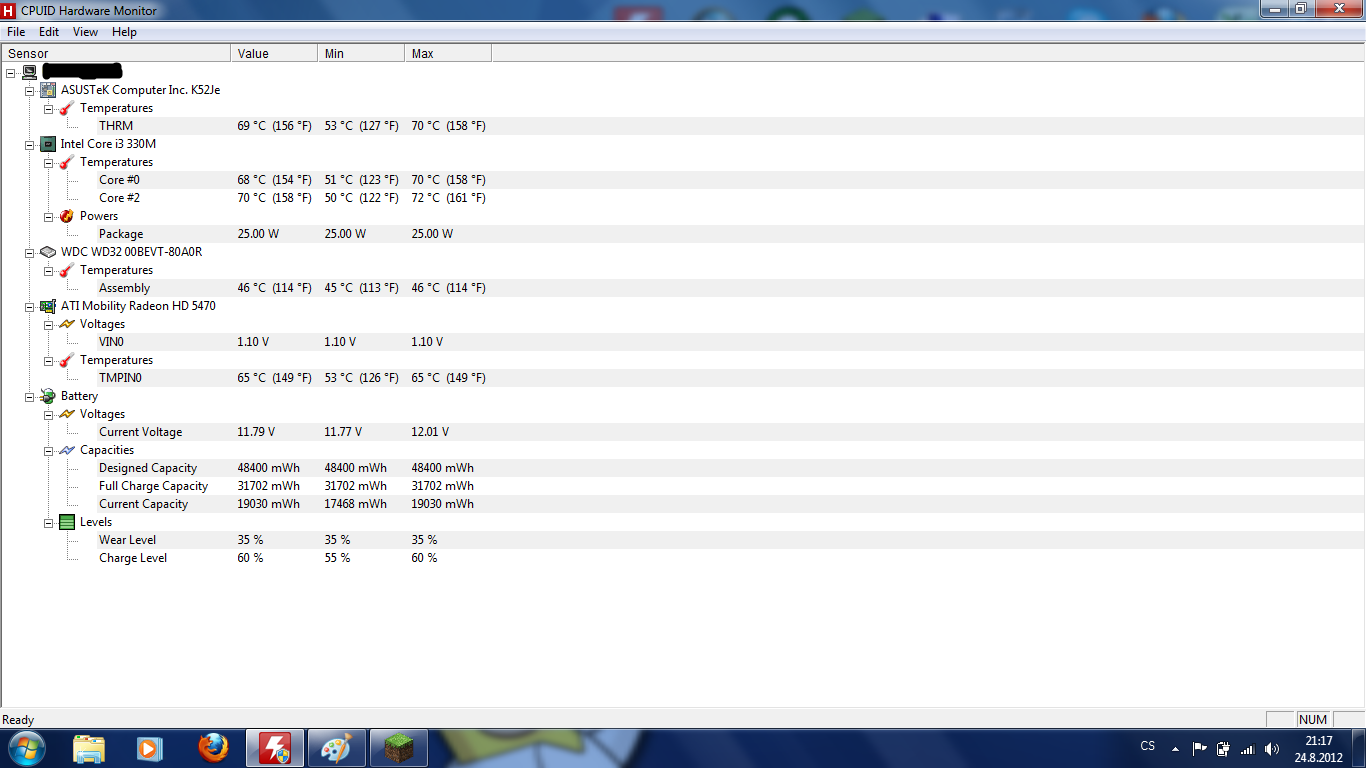The image size is (1366, 768).
Task: Click the Intel Core i3 330M processor icon
Action: coord(48,144)
